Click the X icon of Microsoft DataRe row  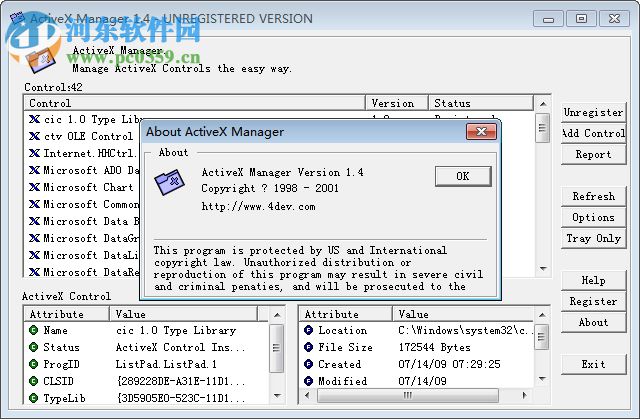coord(35,272)
